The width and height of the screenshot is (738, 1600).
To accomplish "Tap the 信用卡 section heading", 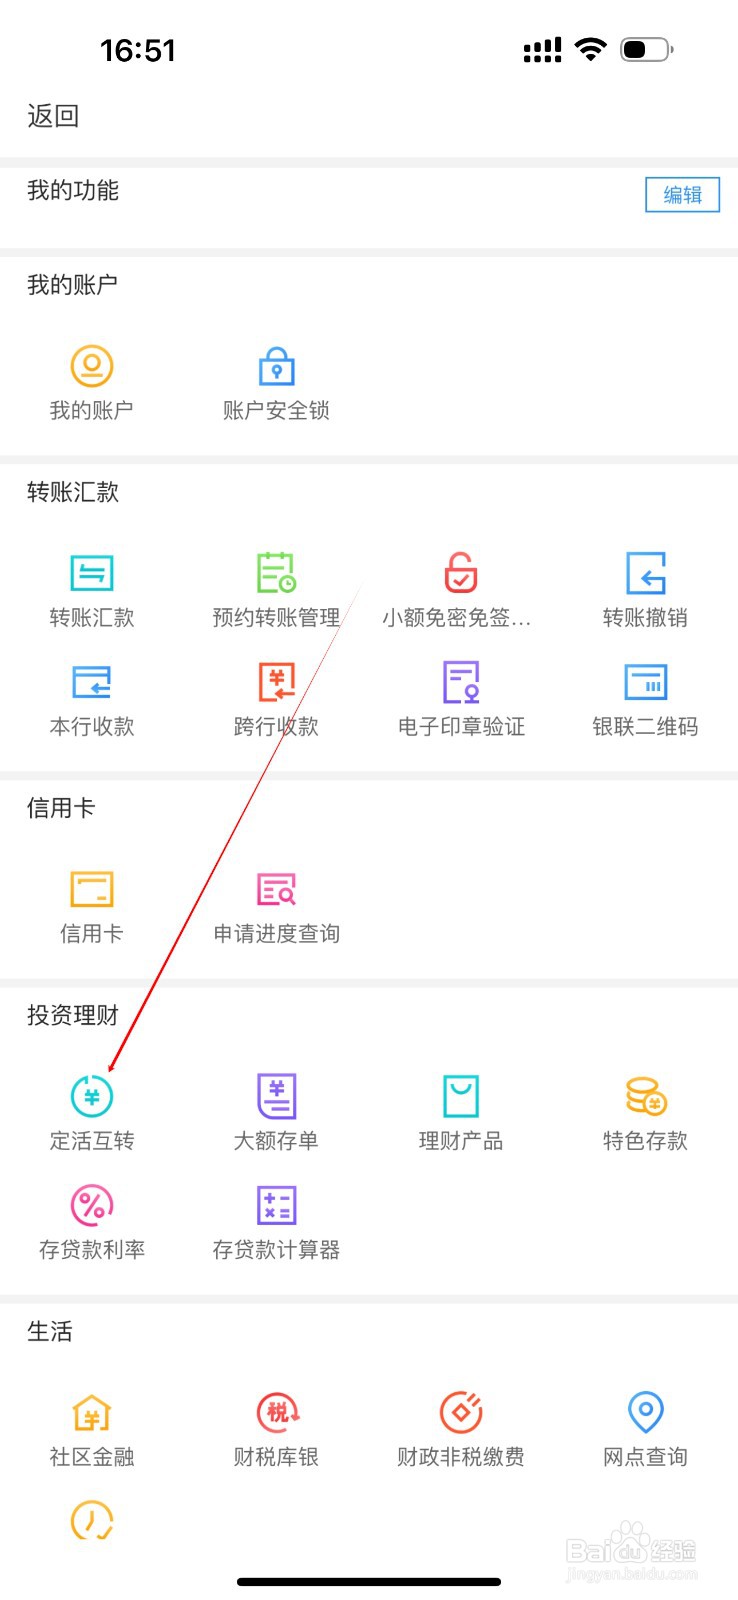I will click(x=61, y=808).
